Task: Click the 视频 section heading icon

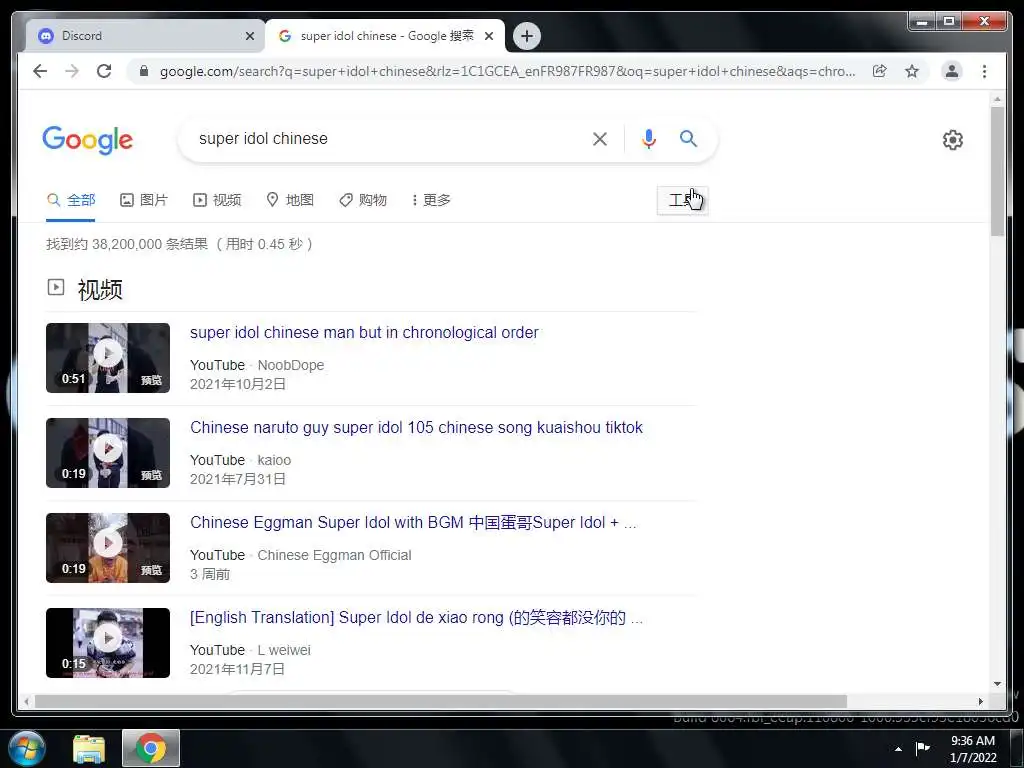Action: [56, 287]
